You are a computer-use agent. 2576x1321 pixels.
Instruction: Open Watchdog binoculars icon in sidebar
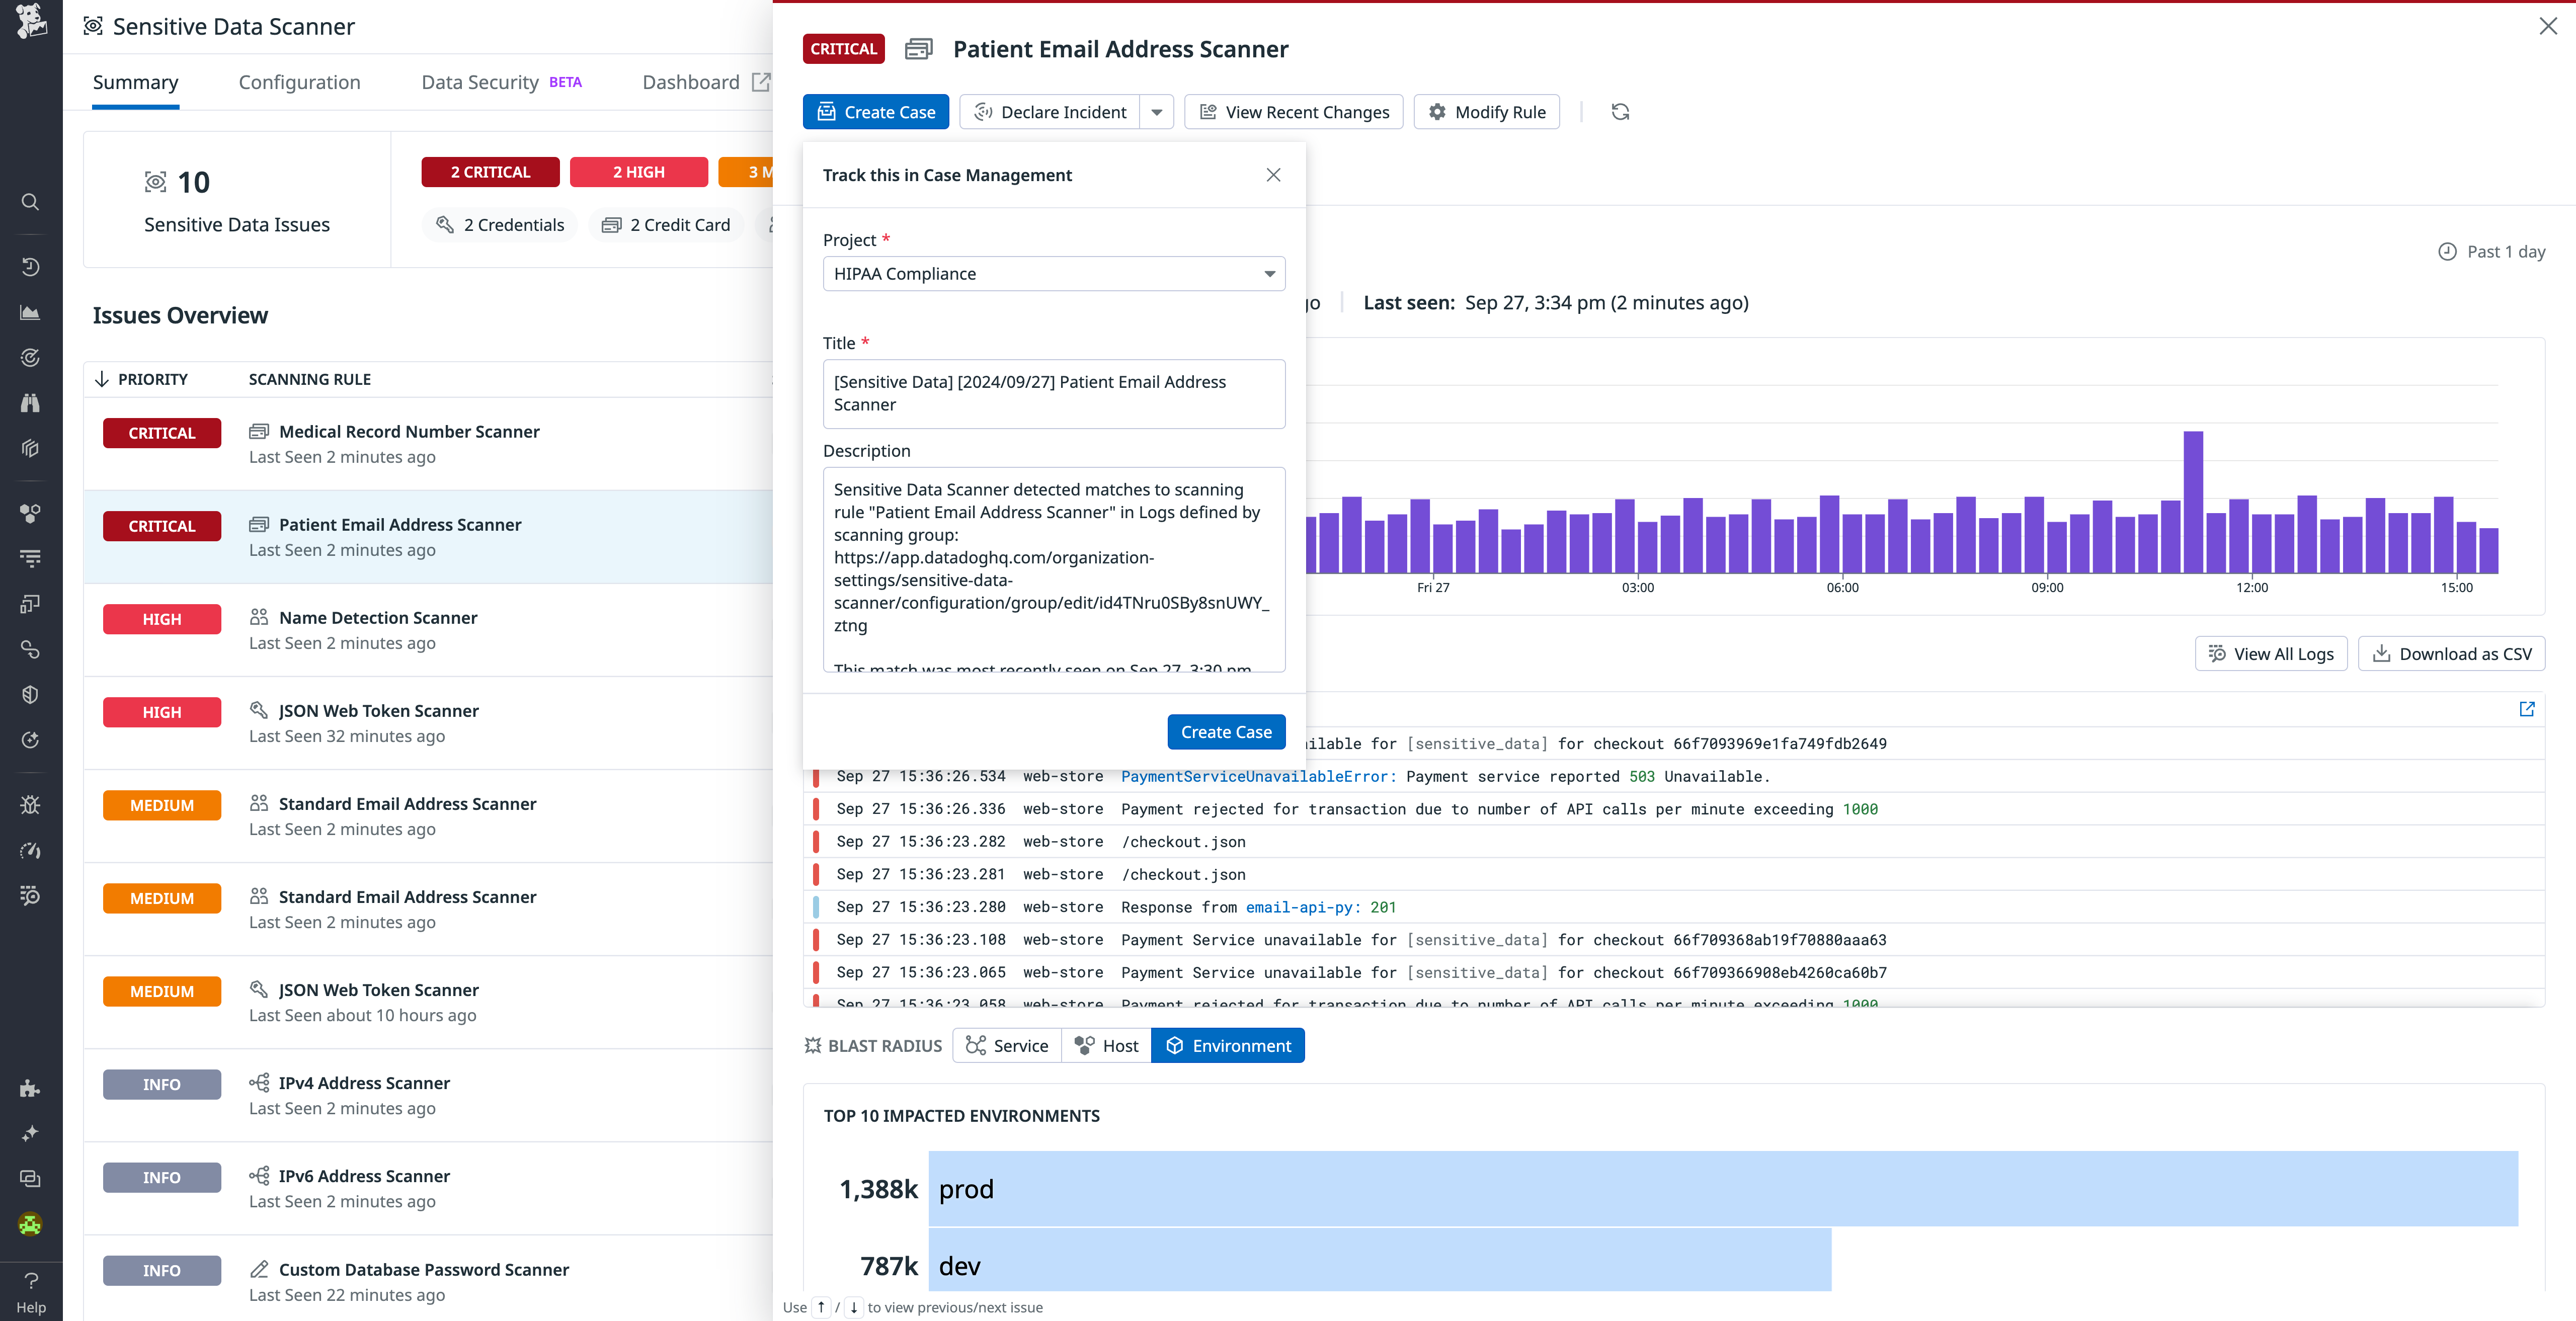30,402
